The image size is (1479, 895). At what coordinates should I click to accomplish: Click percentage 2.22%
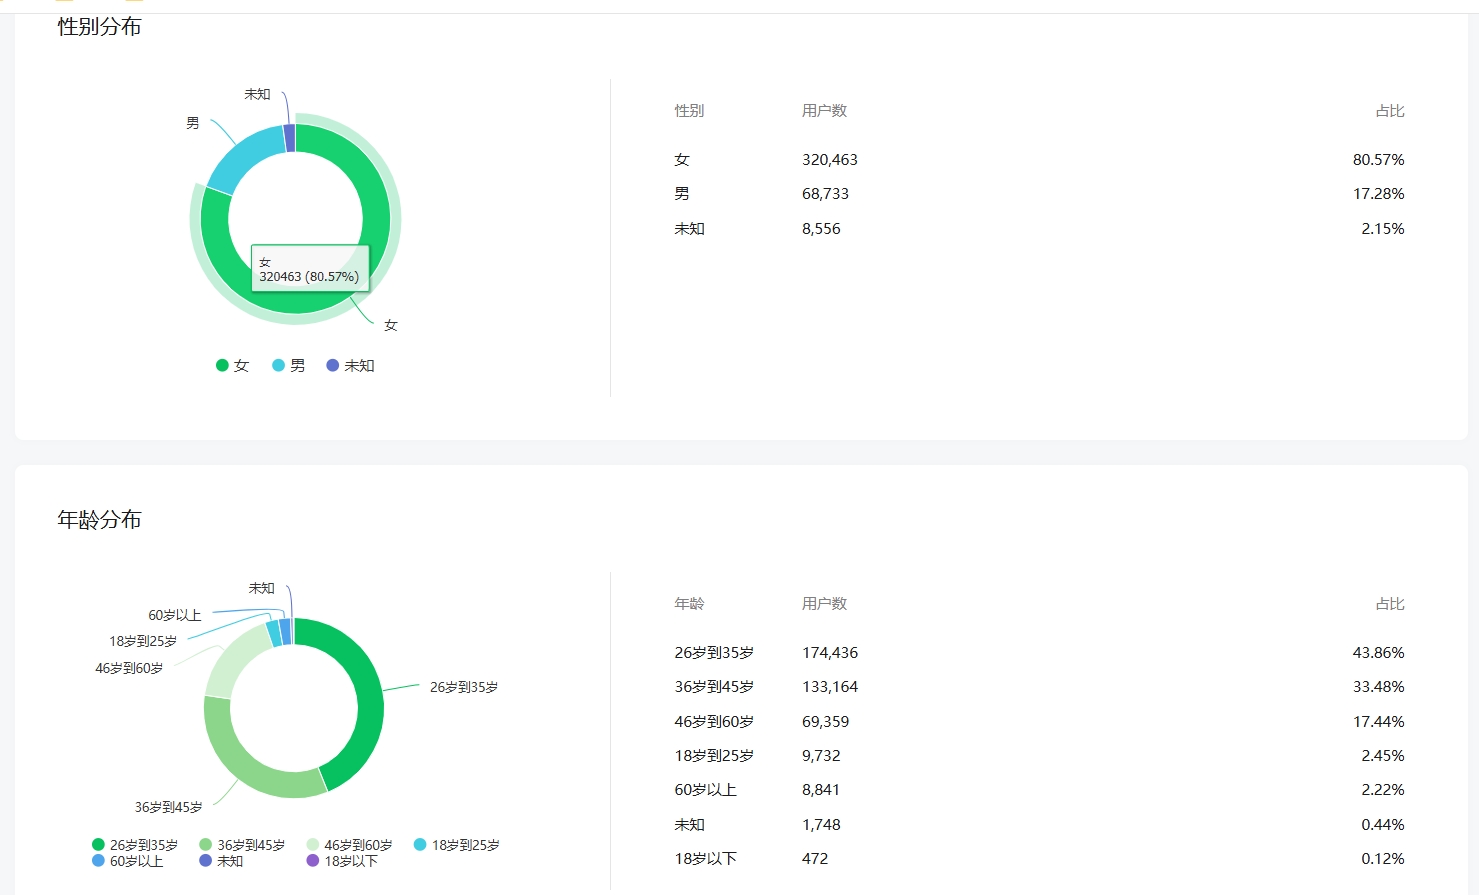(x=1382, y=790)
